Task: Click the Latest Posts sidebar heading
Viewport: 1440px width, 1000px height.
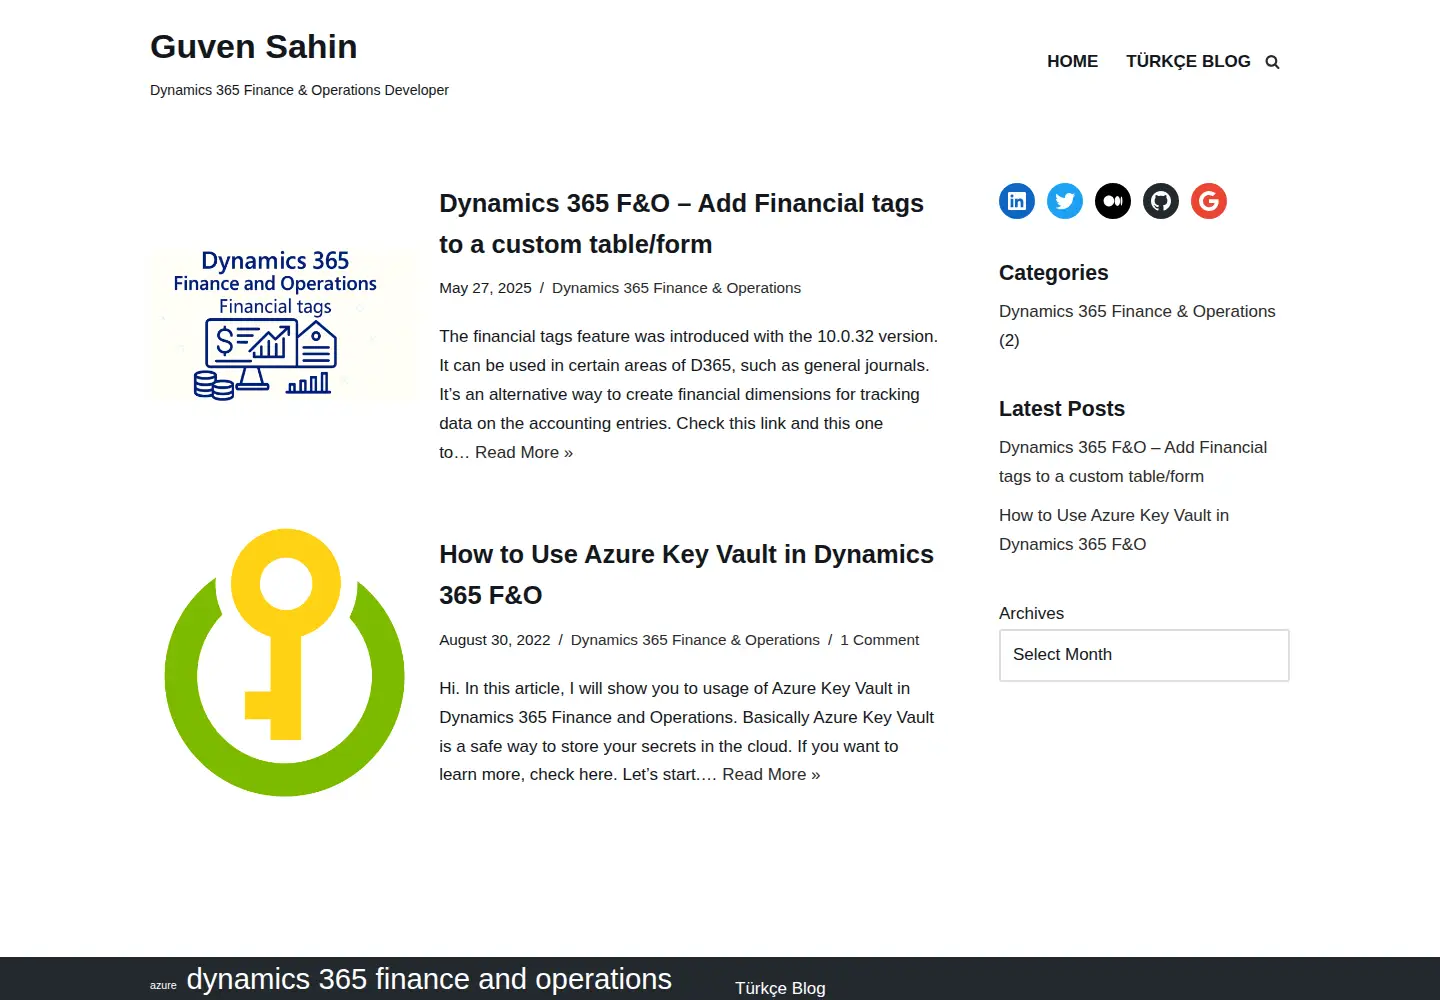Action: click(x=1062, y=409)
